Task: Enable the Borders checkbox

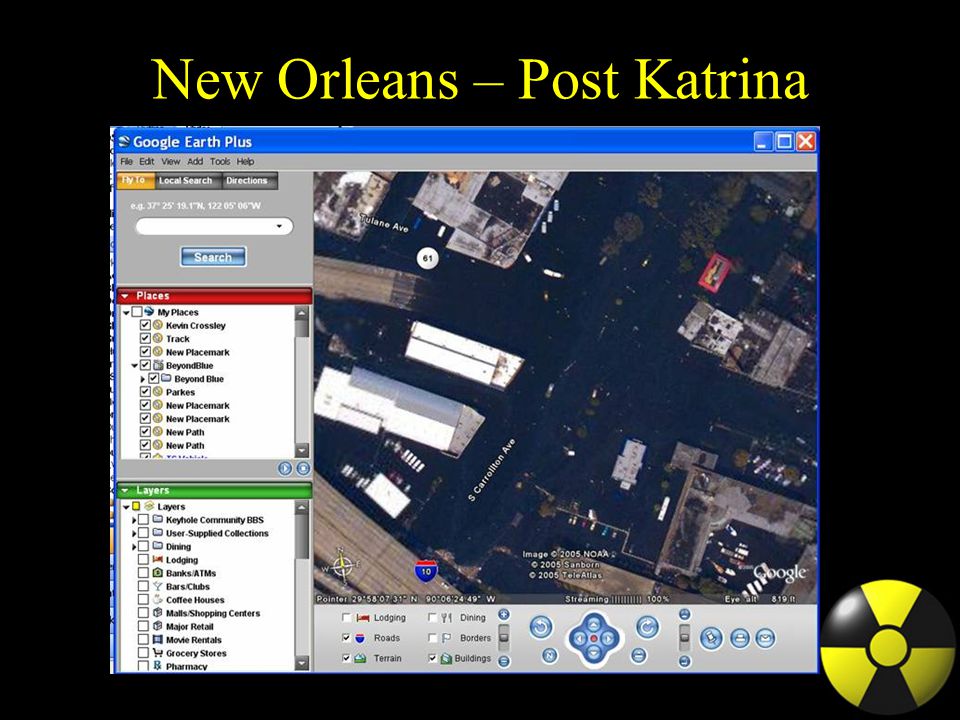Action: pos(432,637)
